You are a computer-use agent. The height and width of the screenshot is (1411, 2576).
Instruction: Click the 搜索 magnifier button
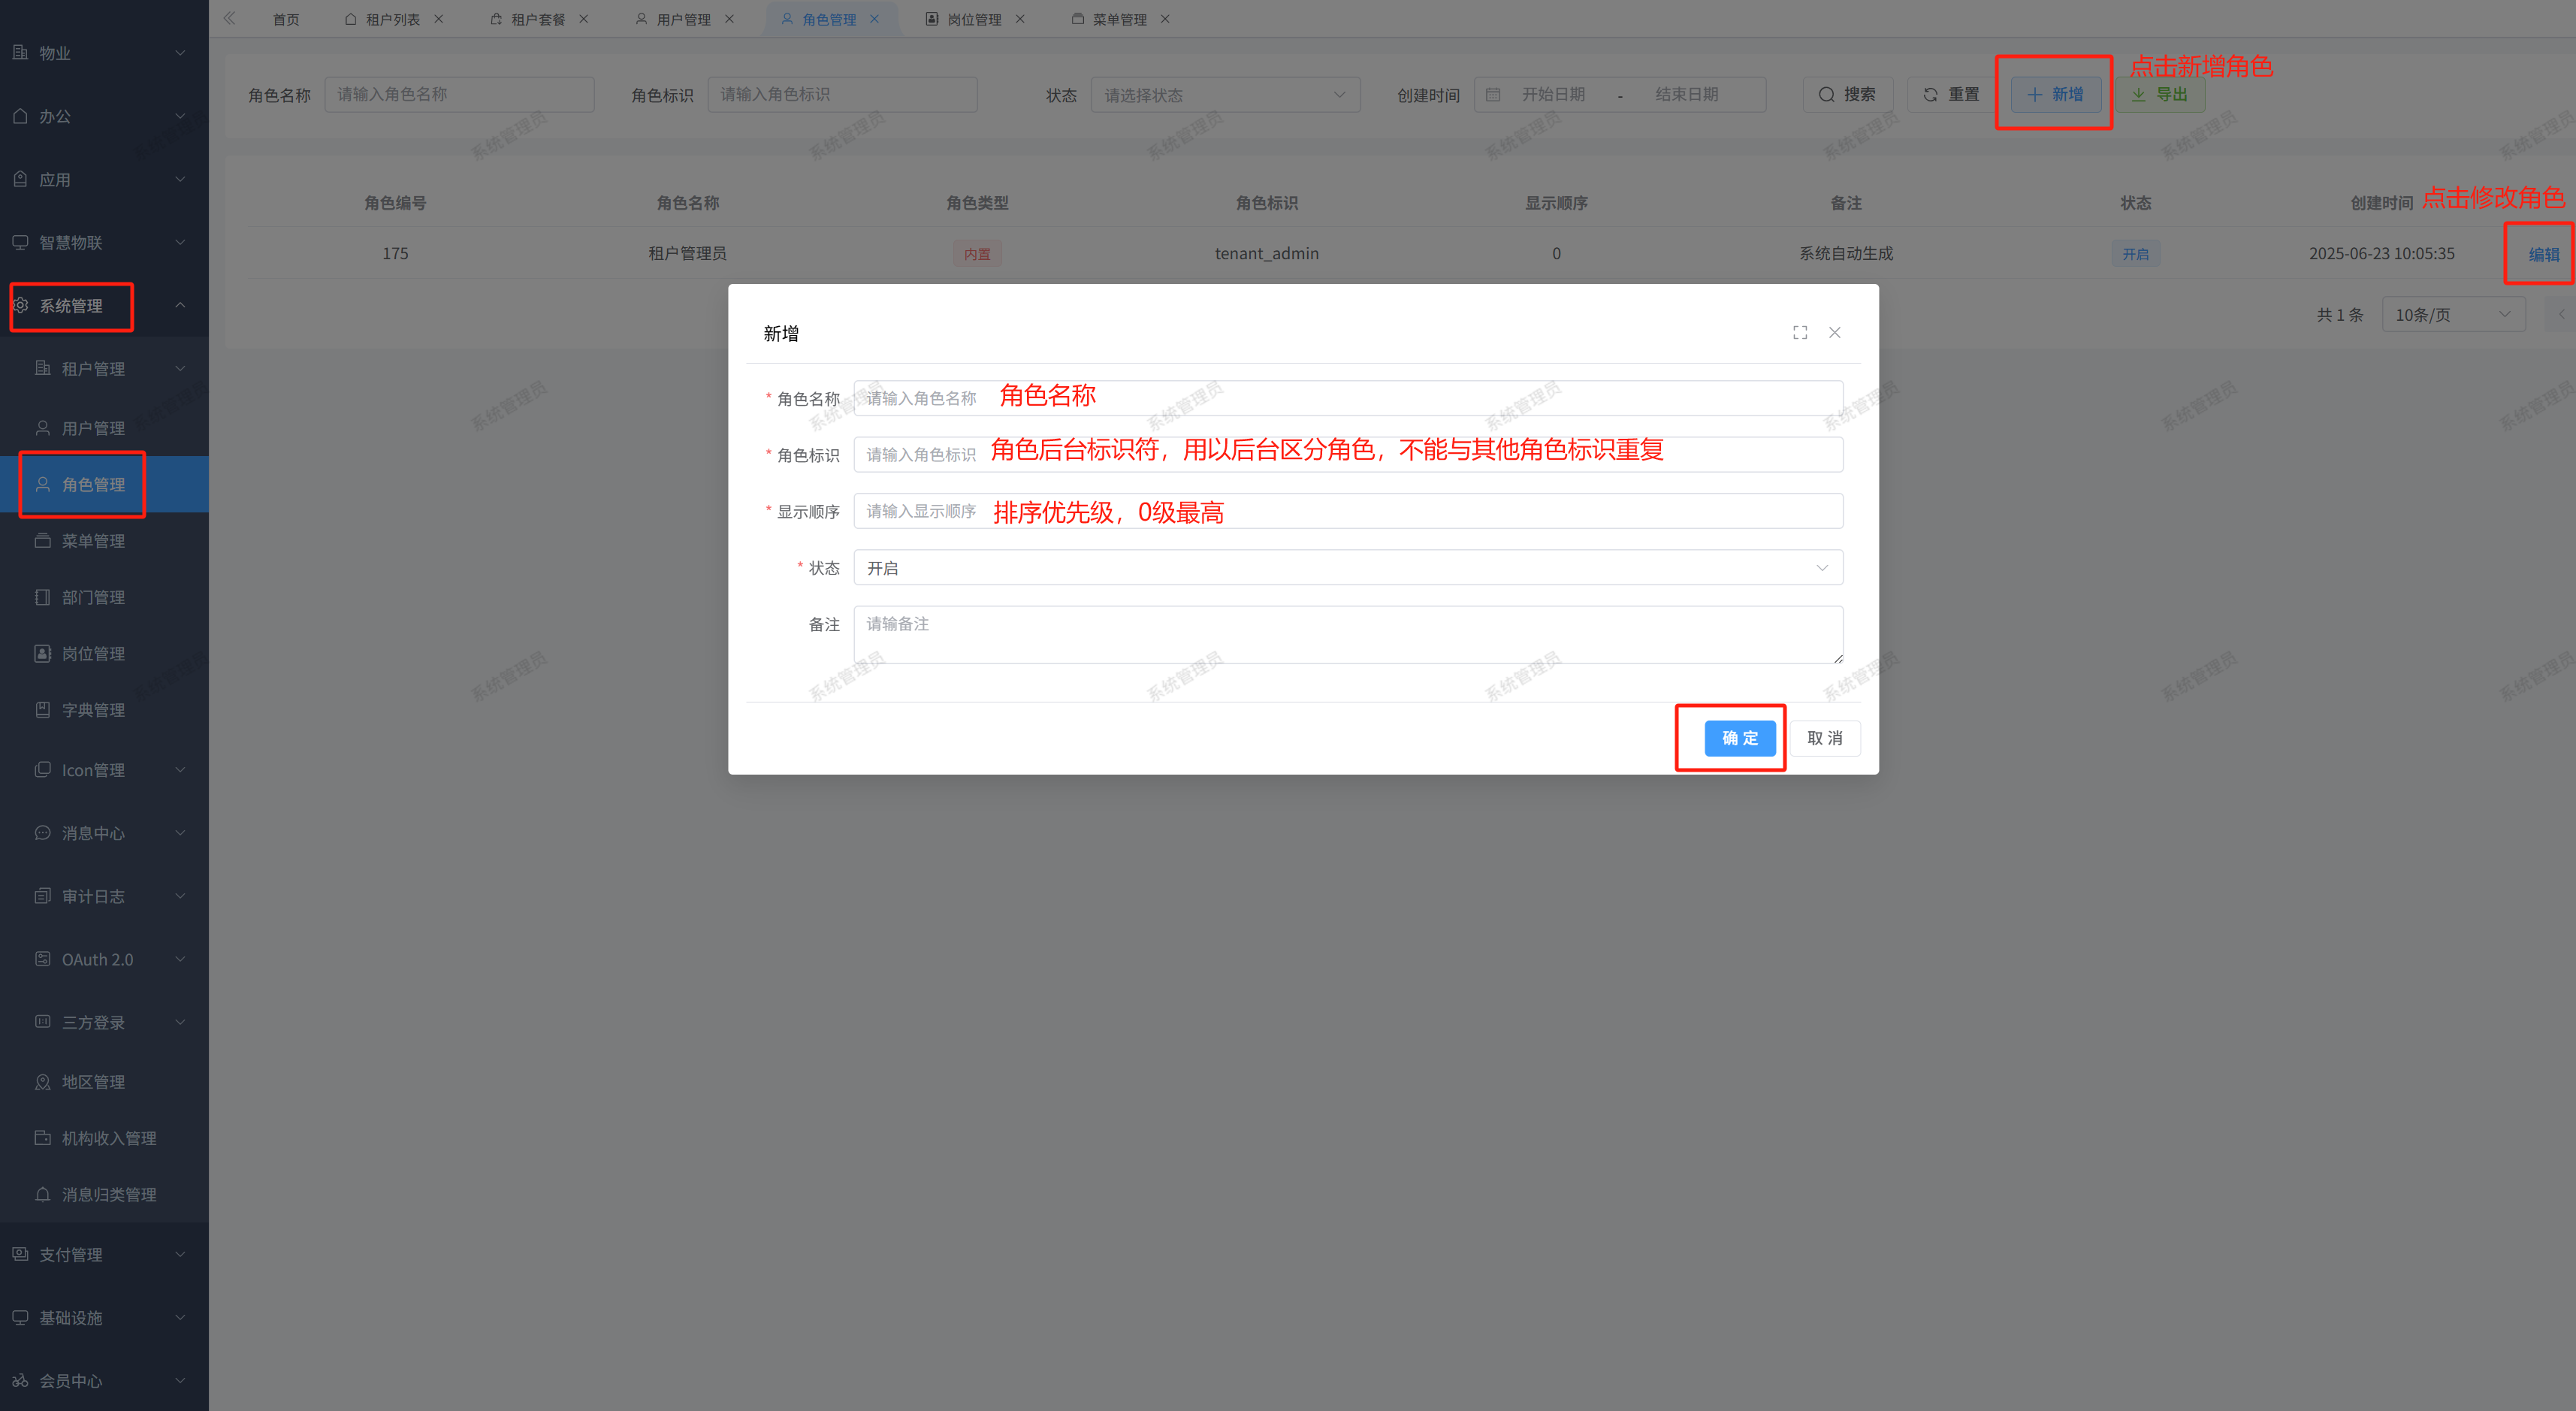coord(1847,95)
